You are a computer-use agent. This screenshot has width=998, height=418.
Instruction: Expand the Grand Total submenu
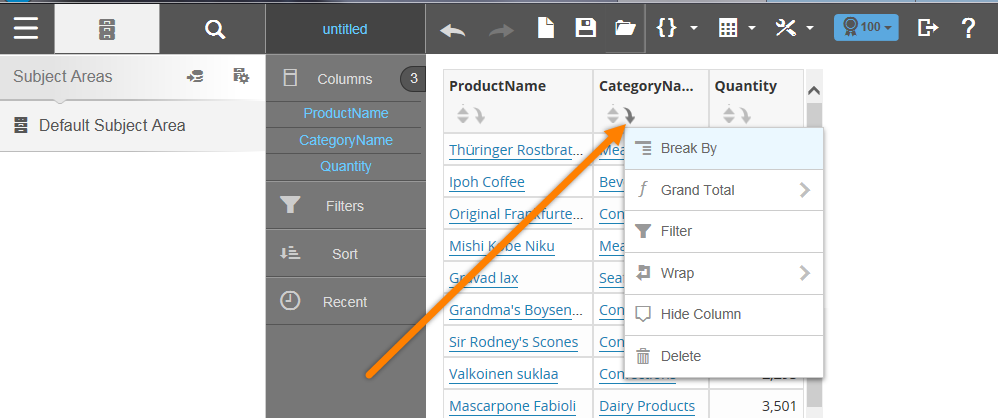coord(722,190)
